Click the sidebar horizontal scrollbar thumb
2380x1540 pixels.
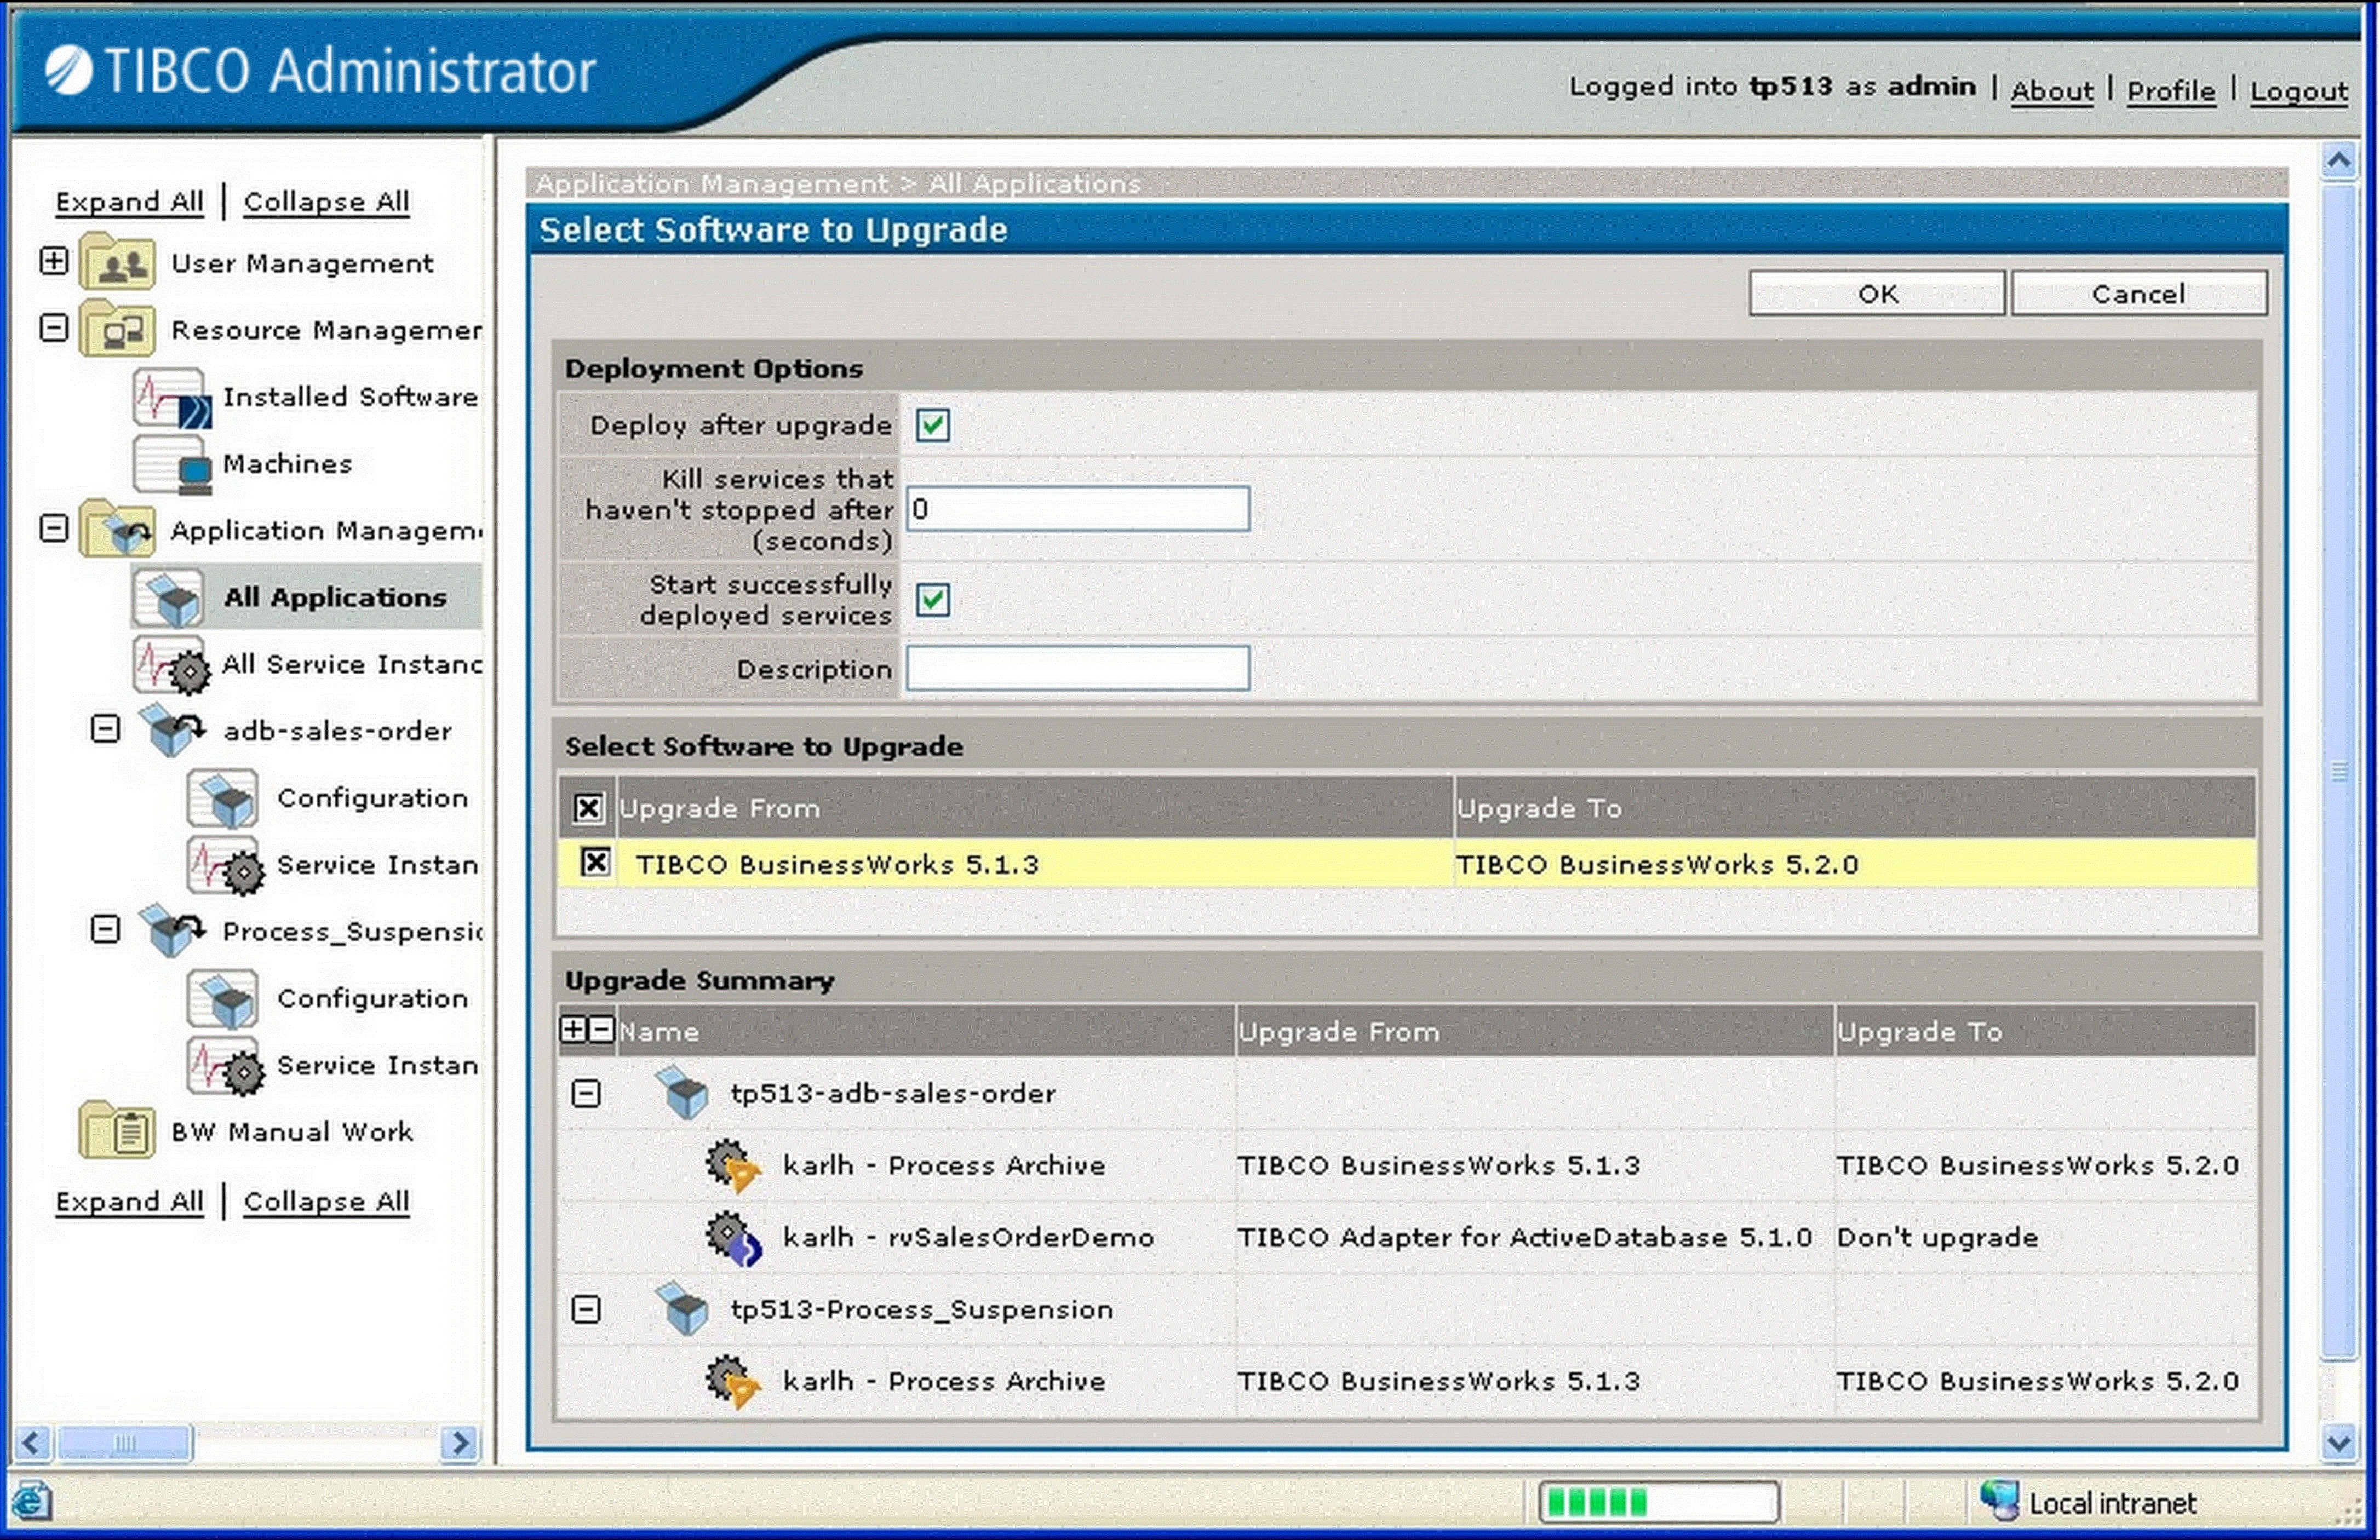click(124, 1442)
